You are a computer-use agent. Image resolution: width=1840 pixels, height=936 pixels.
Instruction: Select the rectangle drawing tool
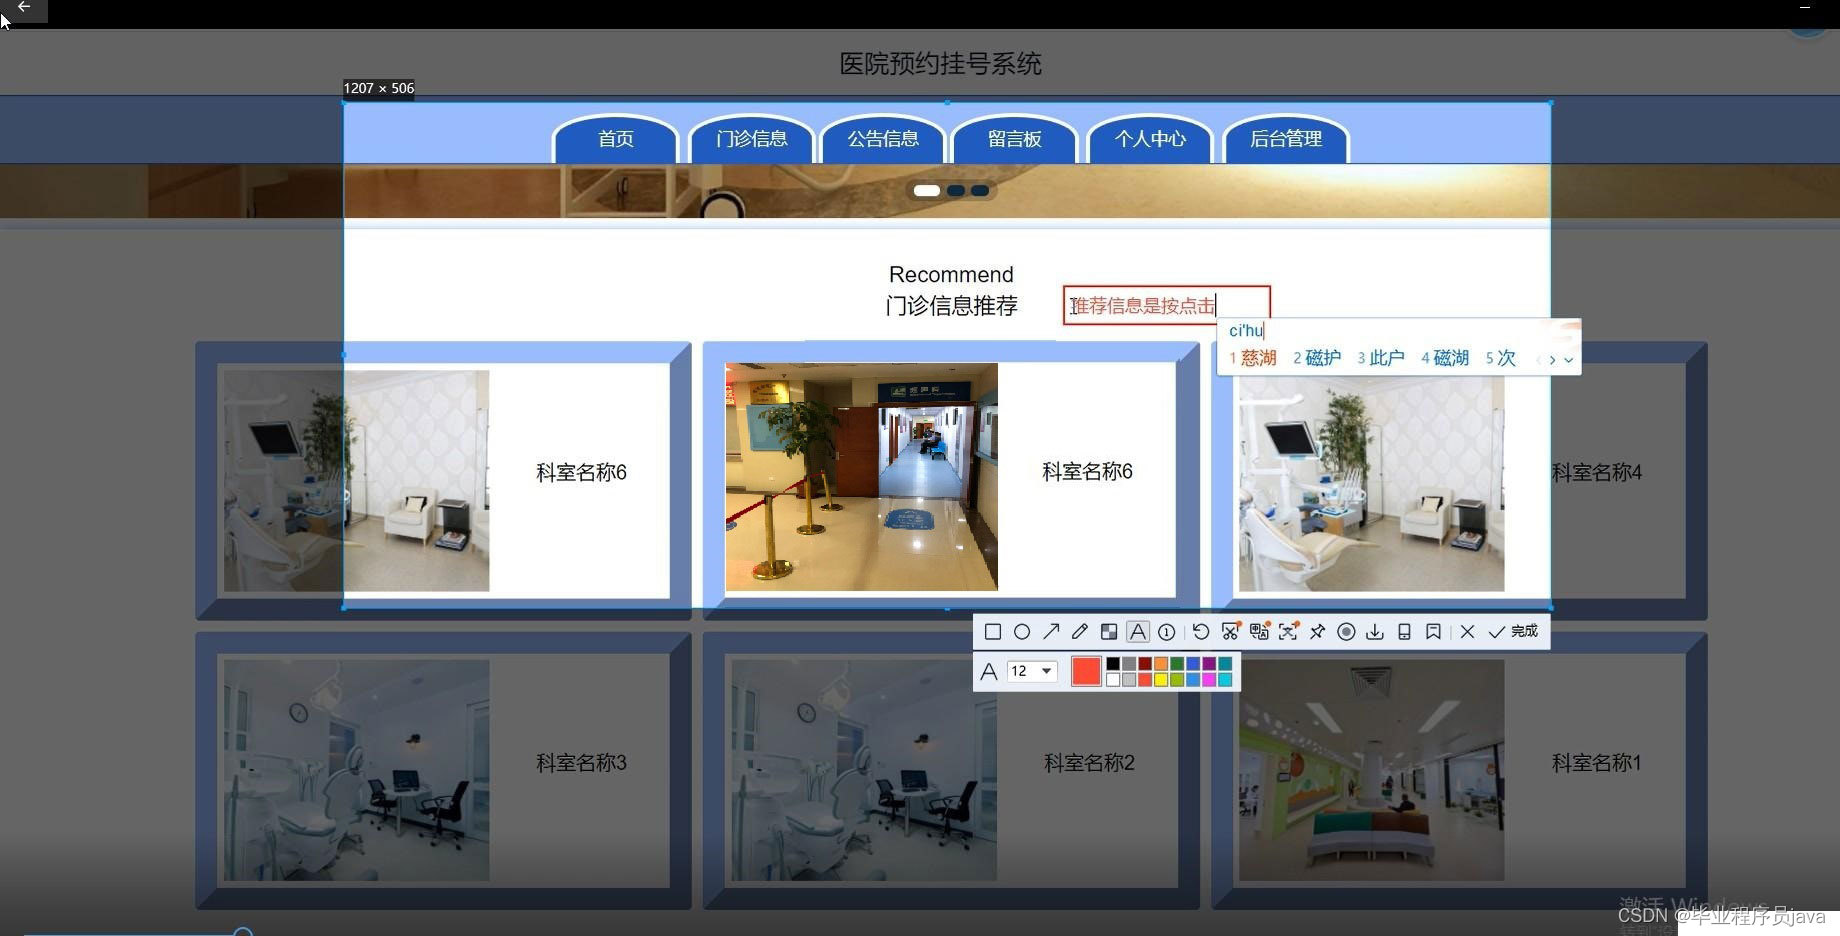point(992,632)
